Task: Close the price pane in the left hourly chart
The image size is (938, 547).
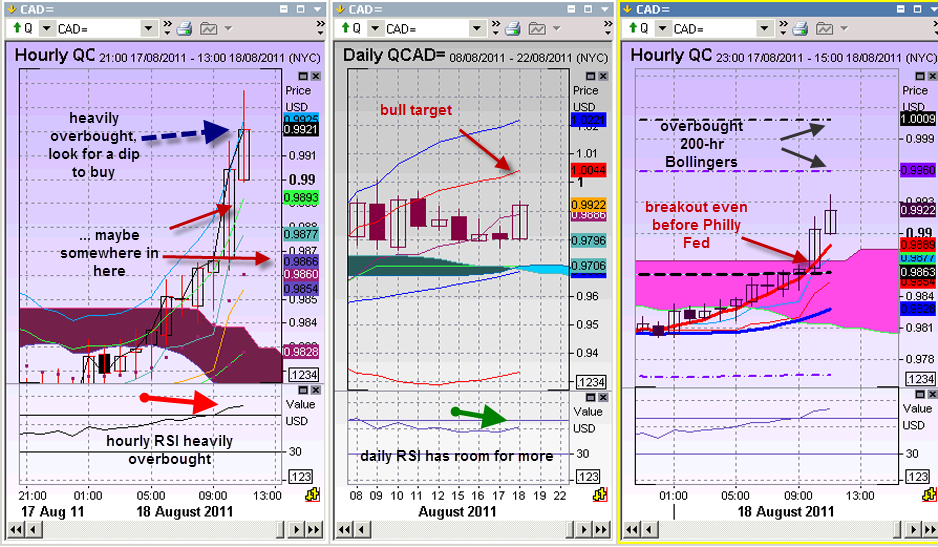Action: 316,76
